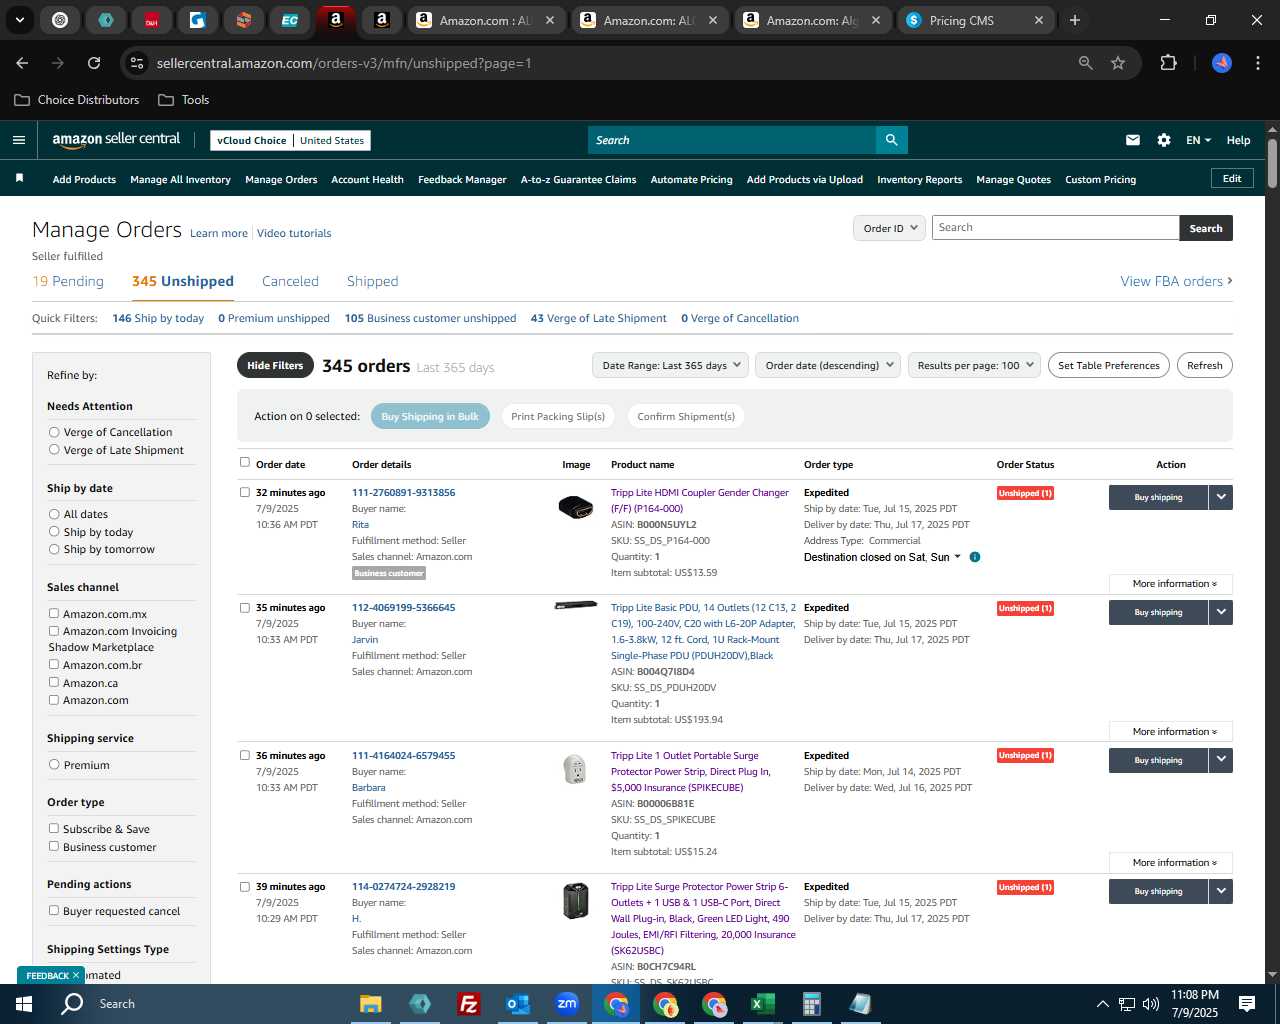1280x1024 pixels.
Task: Expand Buy shipping arrow for order 111-2760891-9313856
Action: (1221, 497)
